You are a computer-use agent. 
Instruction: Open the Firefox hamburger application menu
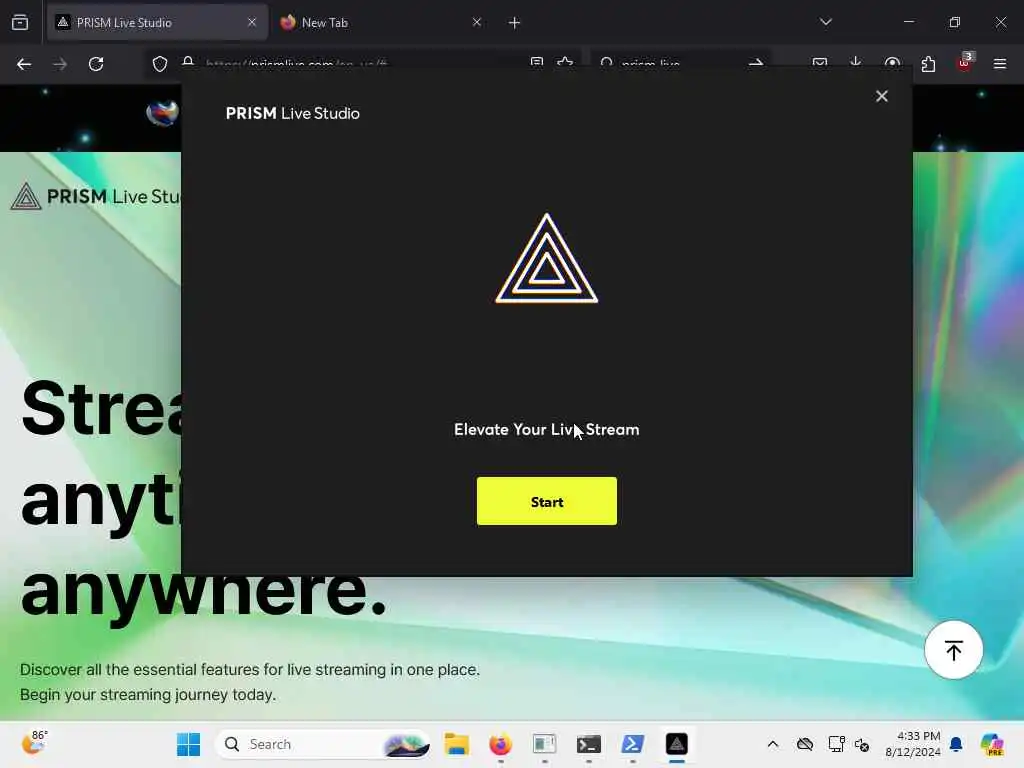(x=1000, y=64)
